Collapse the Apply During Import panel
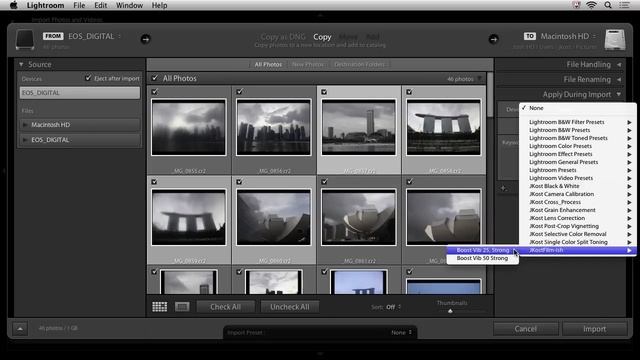The height and width of the screenshot is (360, 640). 619,95
